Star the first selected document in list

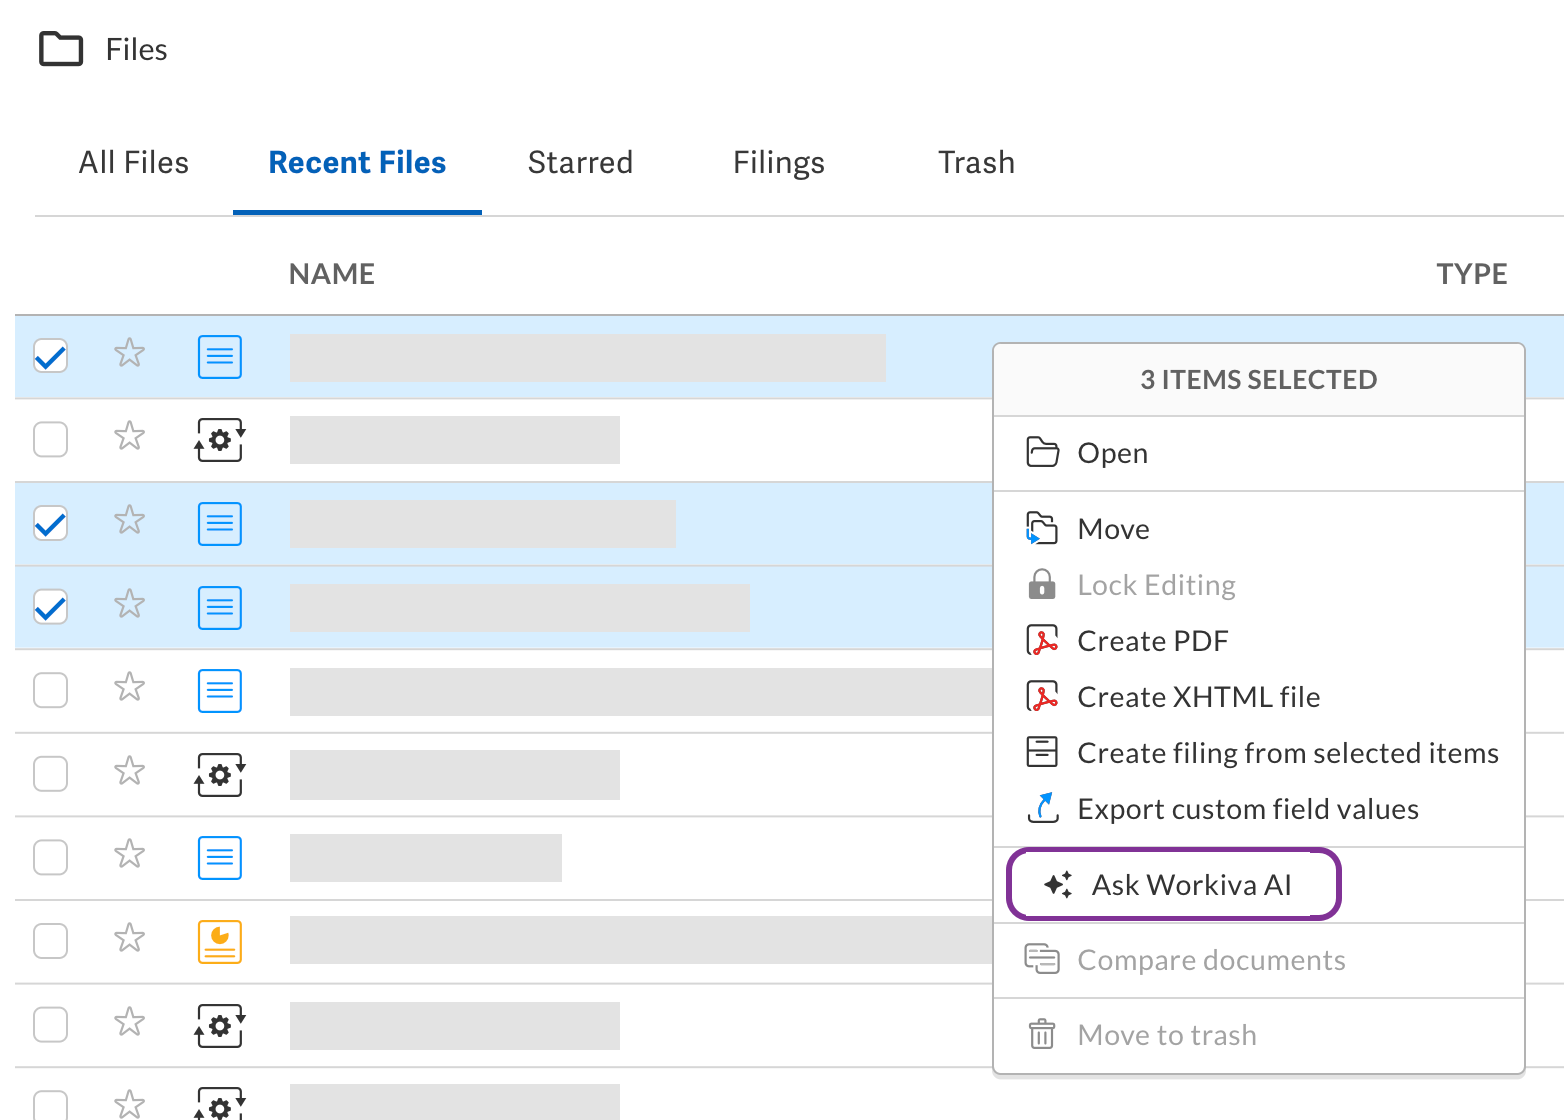tap(129, 354)
